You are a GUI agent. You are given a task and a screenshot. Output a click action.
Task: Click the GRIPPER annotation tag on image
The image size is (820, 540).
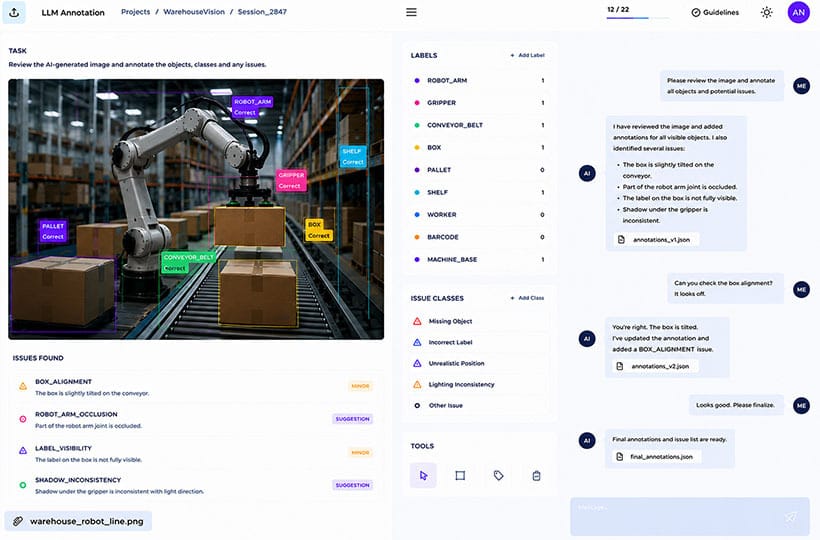click(291, 180)
